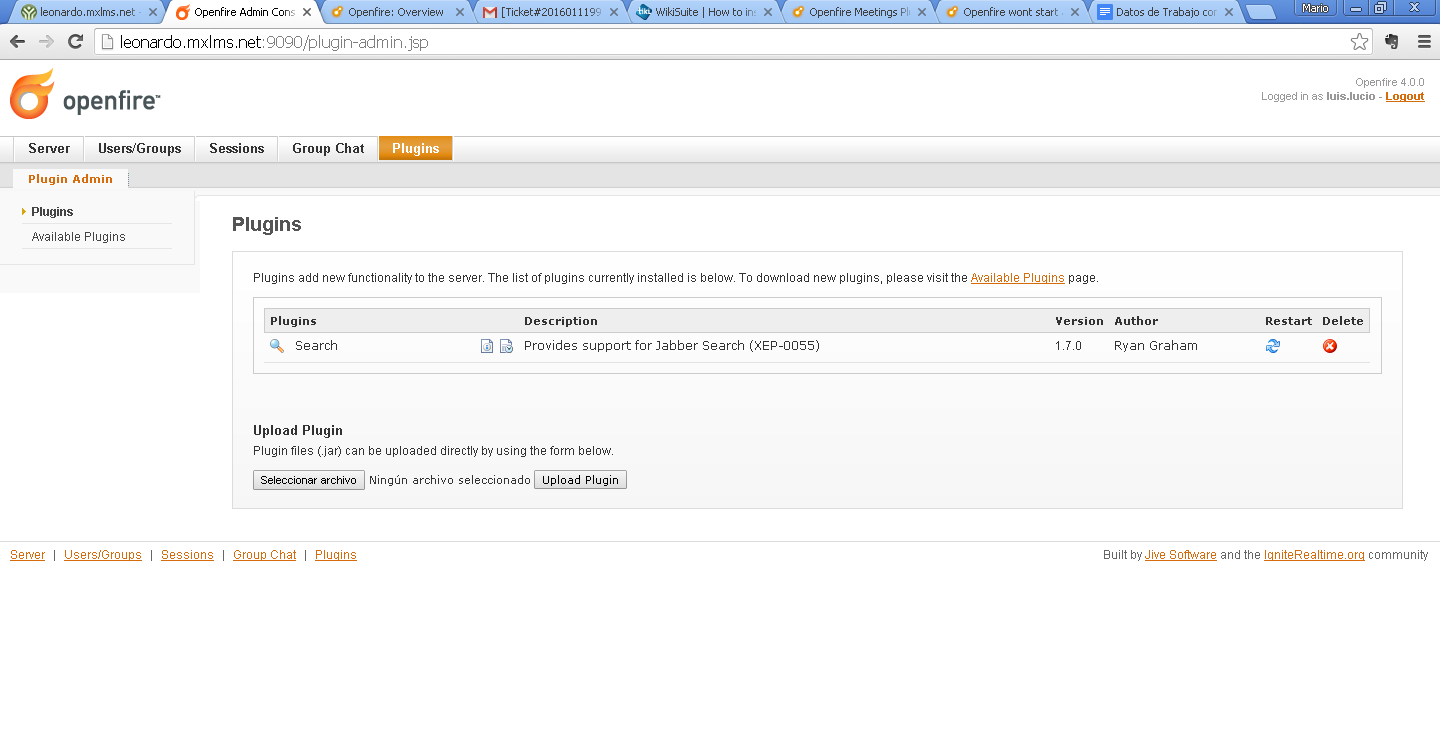Click the footer Users/Groups link

coord(103,555)
